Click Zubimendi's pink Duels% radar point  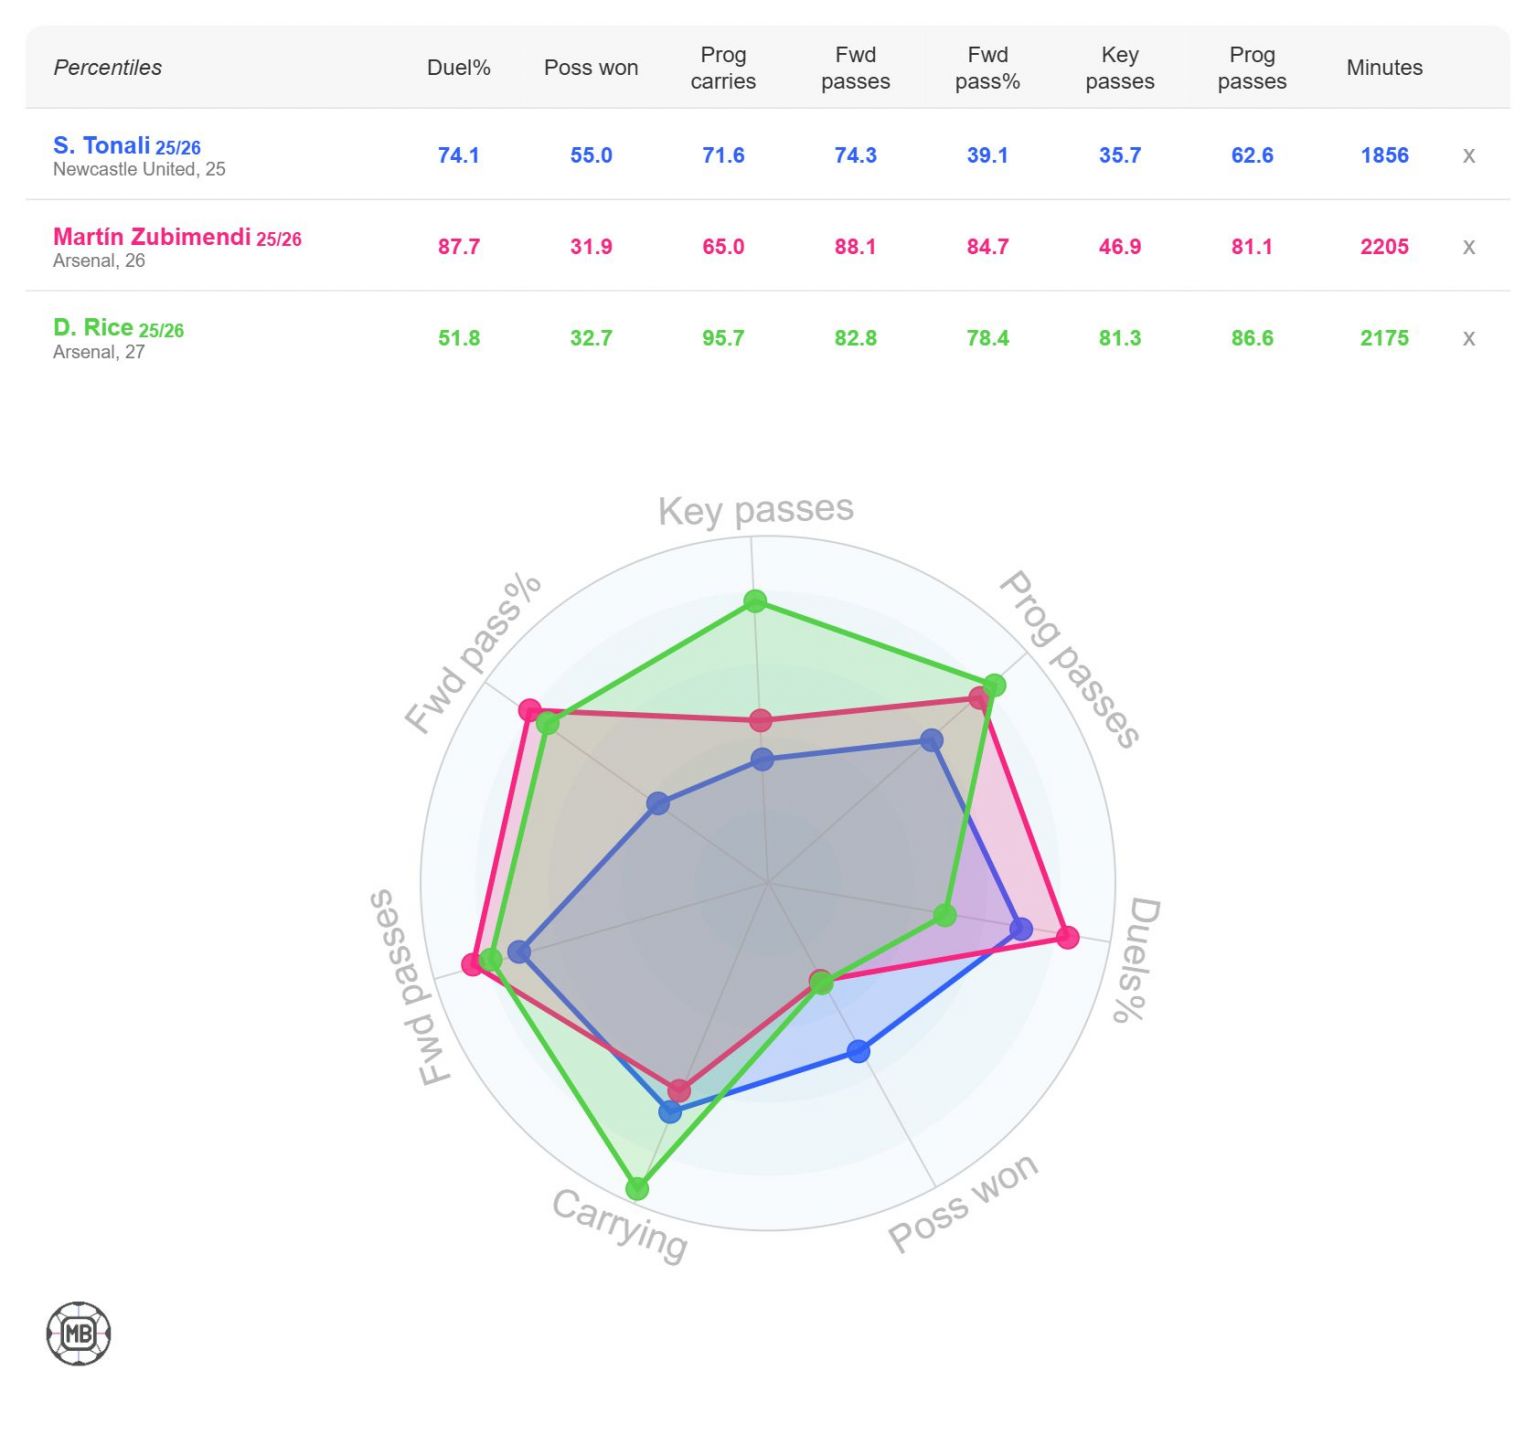point(1068,937)
